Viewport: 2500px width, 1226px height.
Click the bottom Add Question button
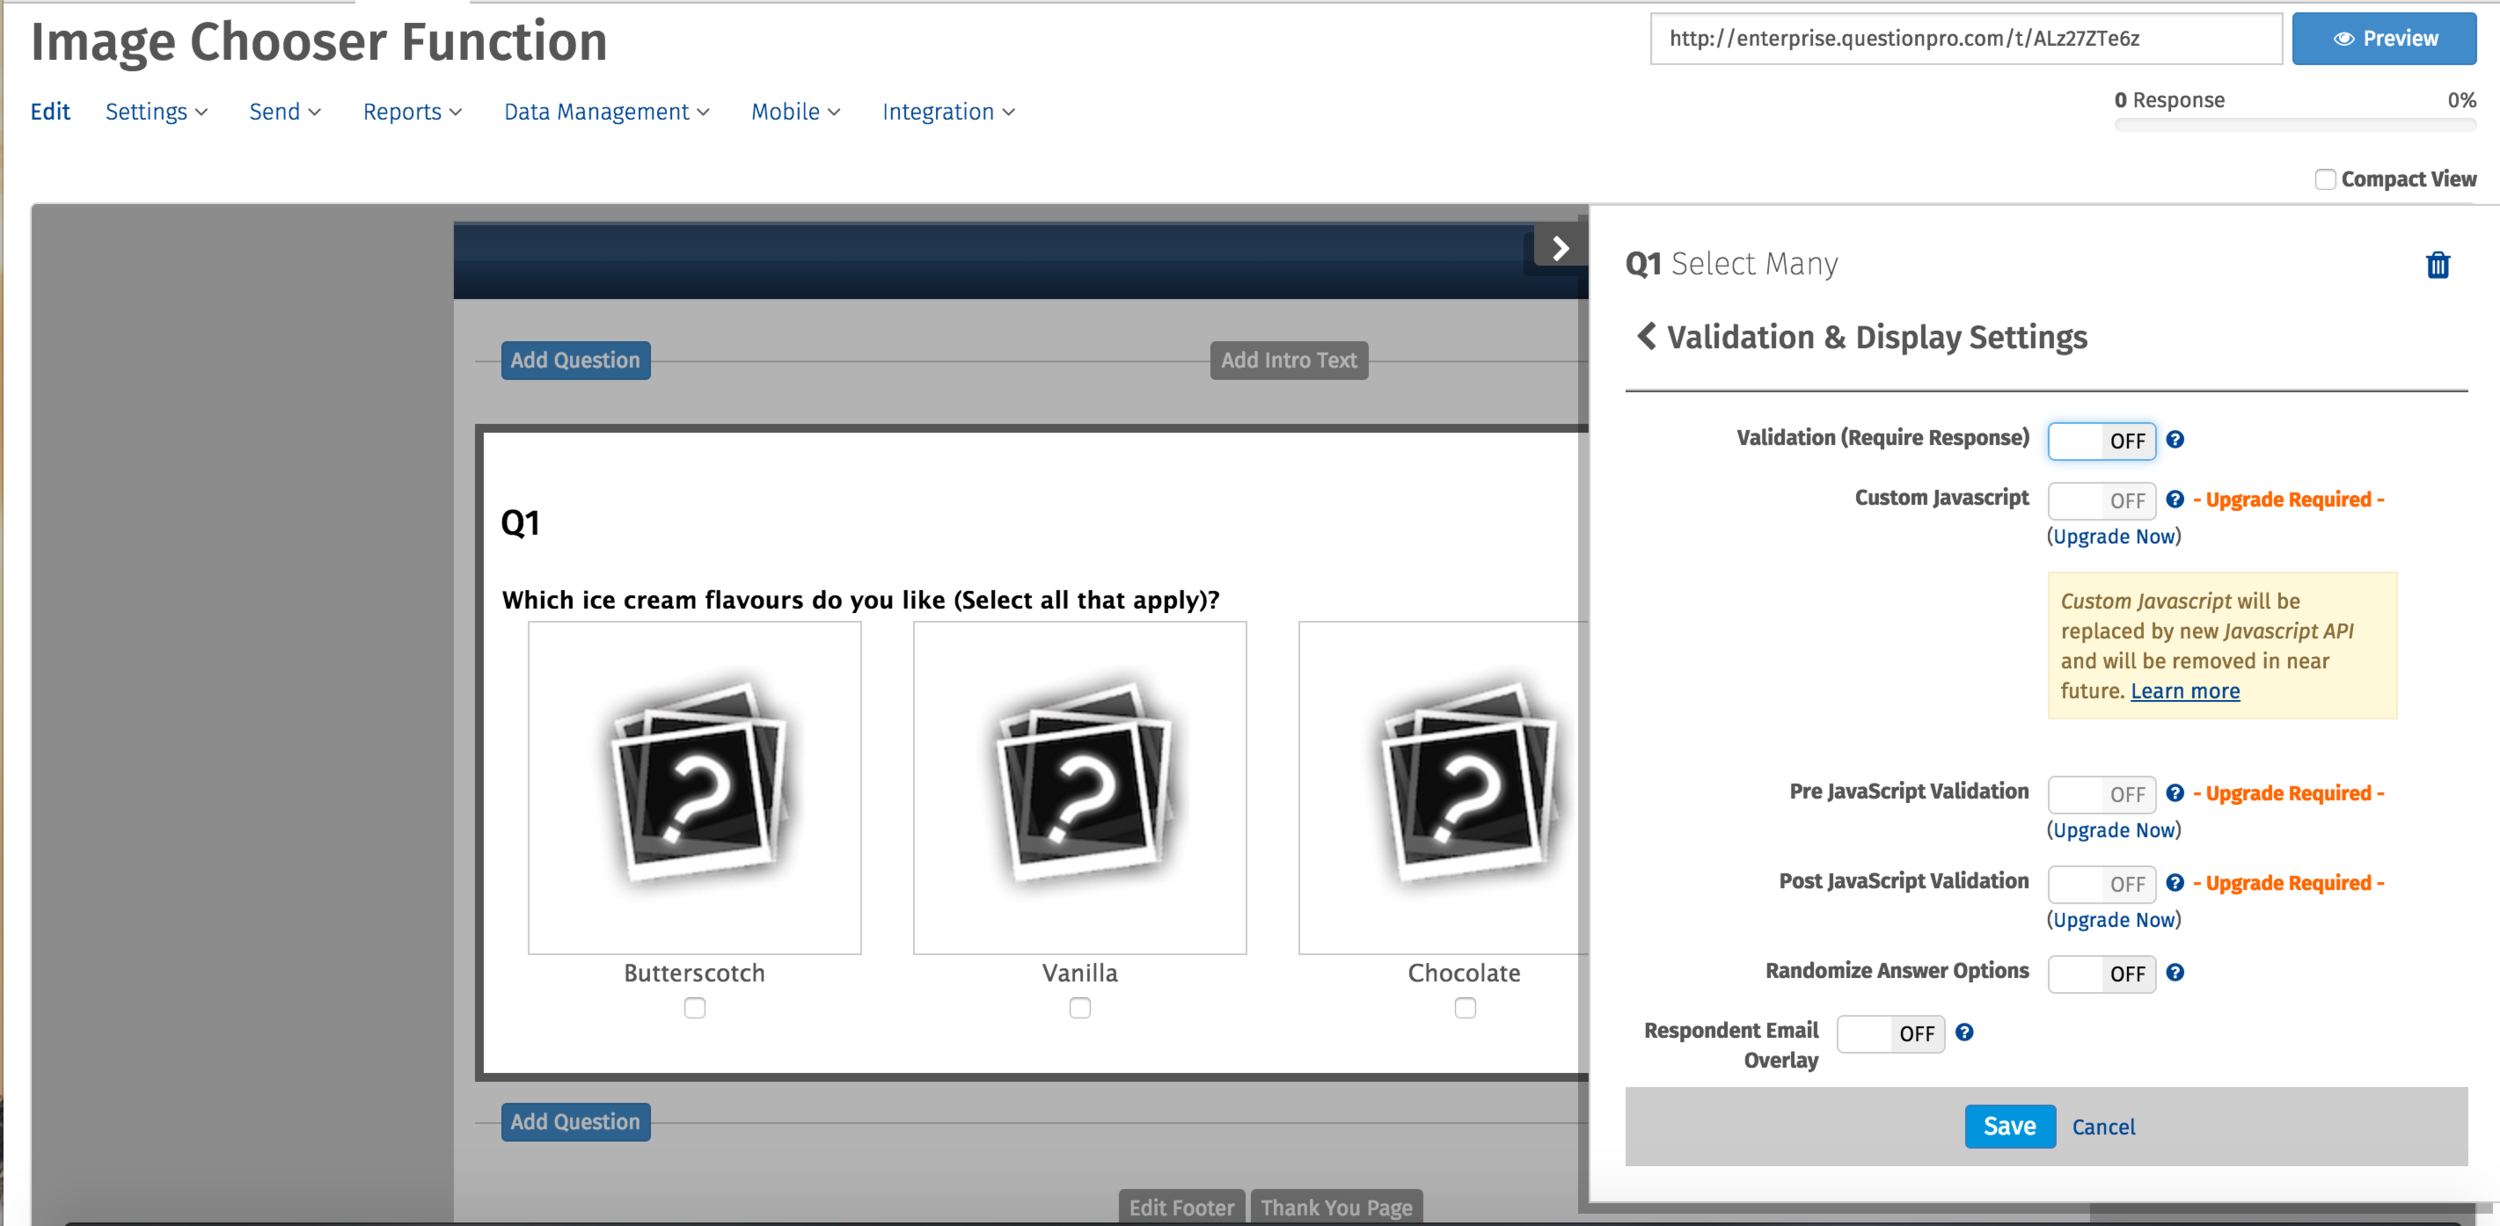click(575, 1122)
